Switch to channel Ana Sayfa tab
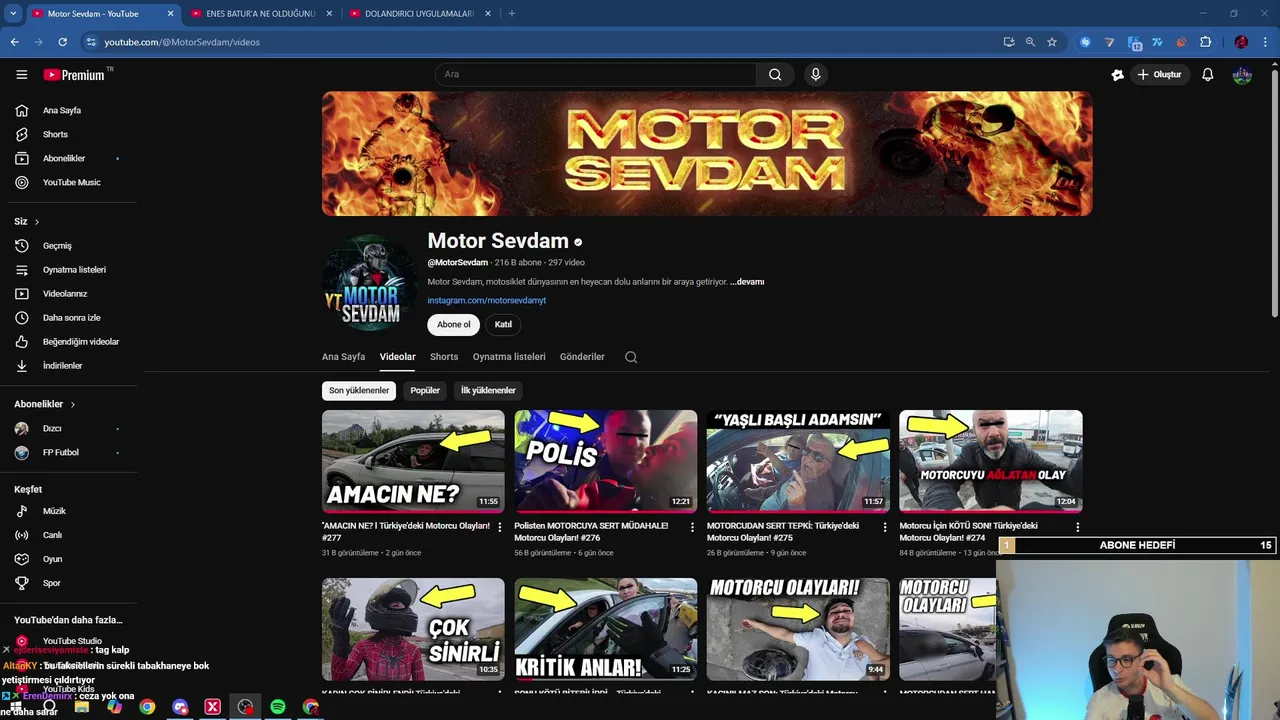Viewport: 1280px width, 720px height. coord(343,357)
